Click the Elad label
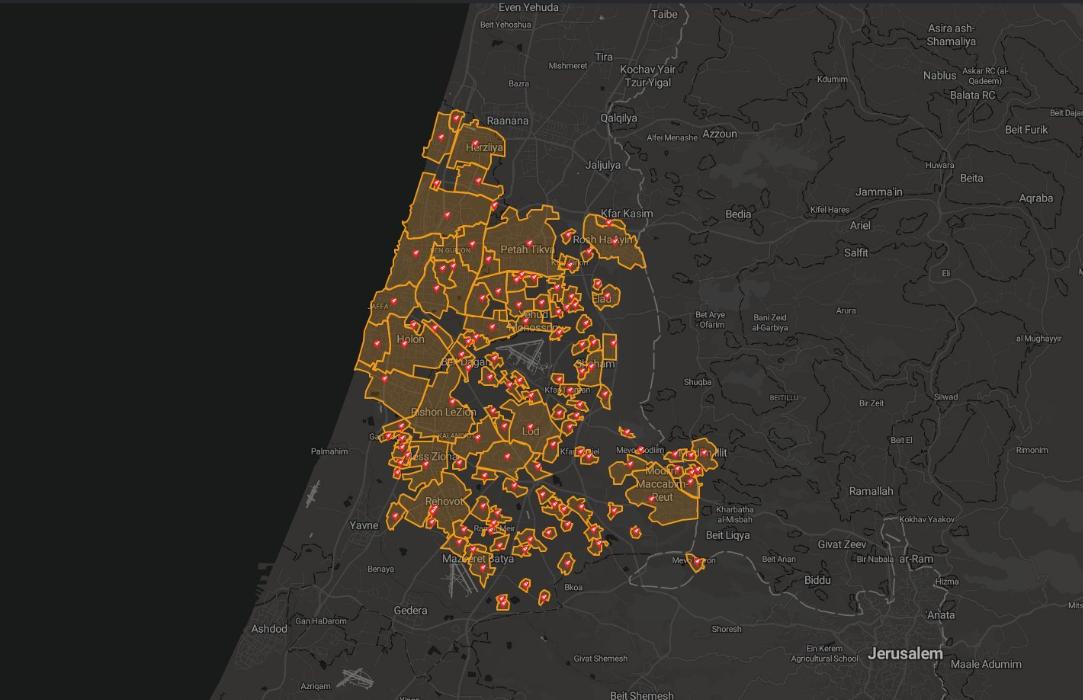Image resolution: width=1083 pixels, height=700 pixels. tap(602, 299)
